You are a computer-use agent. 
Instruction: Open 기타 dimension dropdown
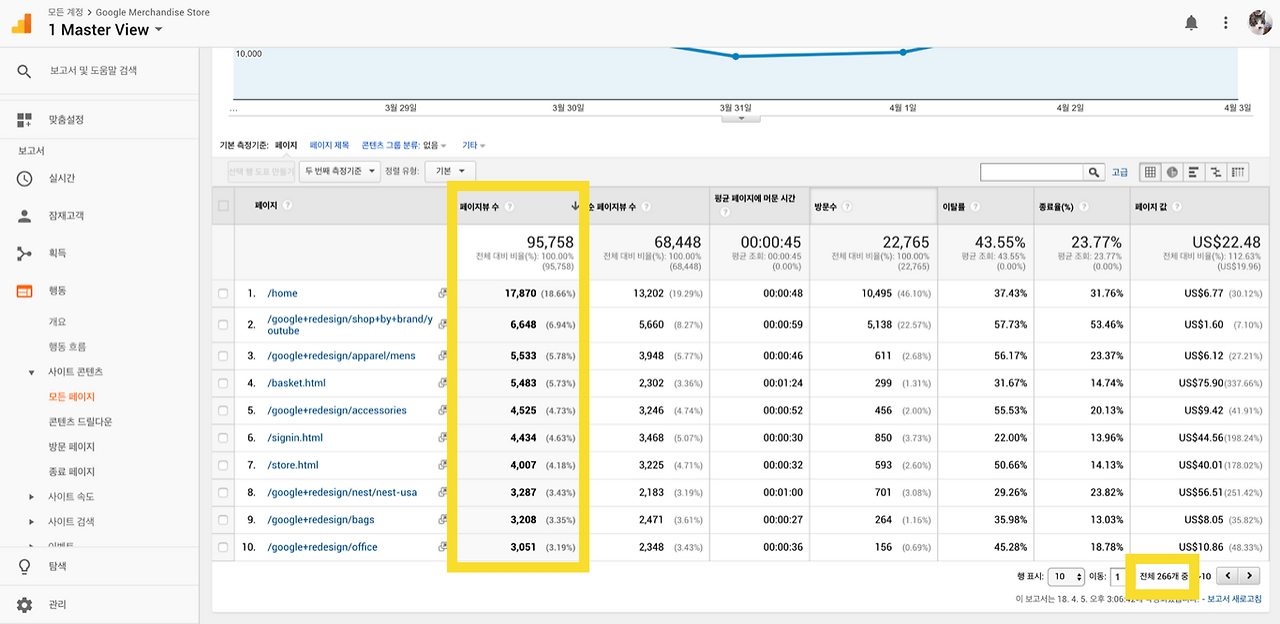[x=474, y=146]
